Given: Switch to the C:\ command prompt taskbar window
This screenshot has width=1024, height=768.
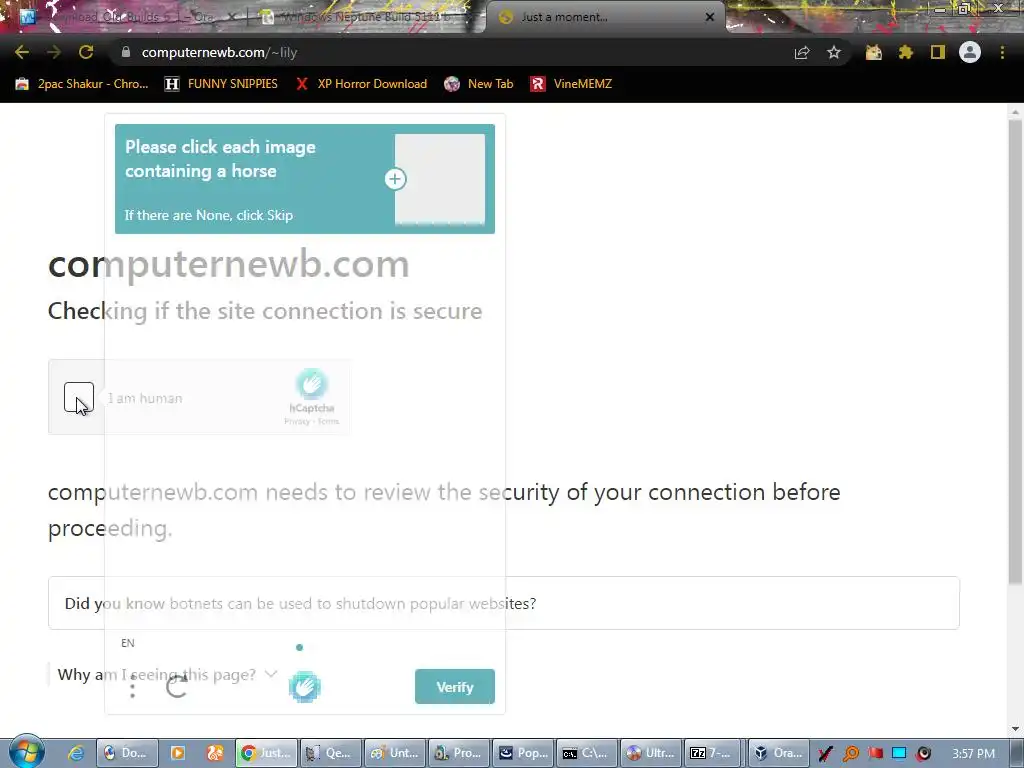Looking at the screenshot, I should 586,753.
